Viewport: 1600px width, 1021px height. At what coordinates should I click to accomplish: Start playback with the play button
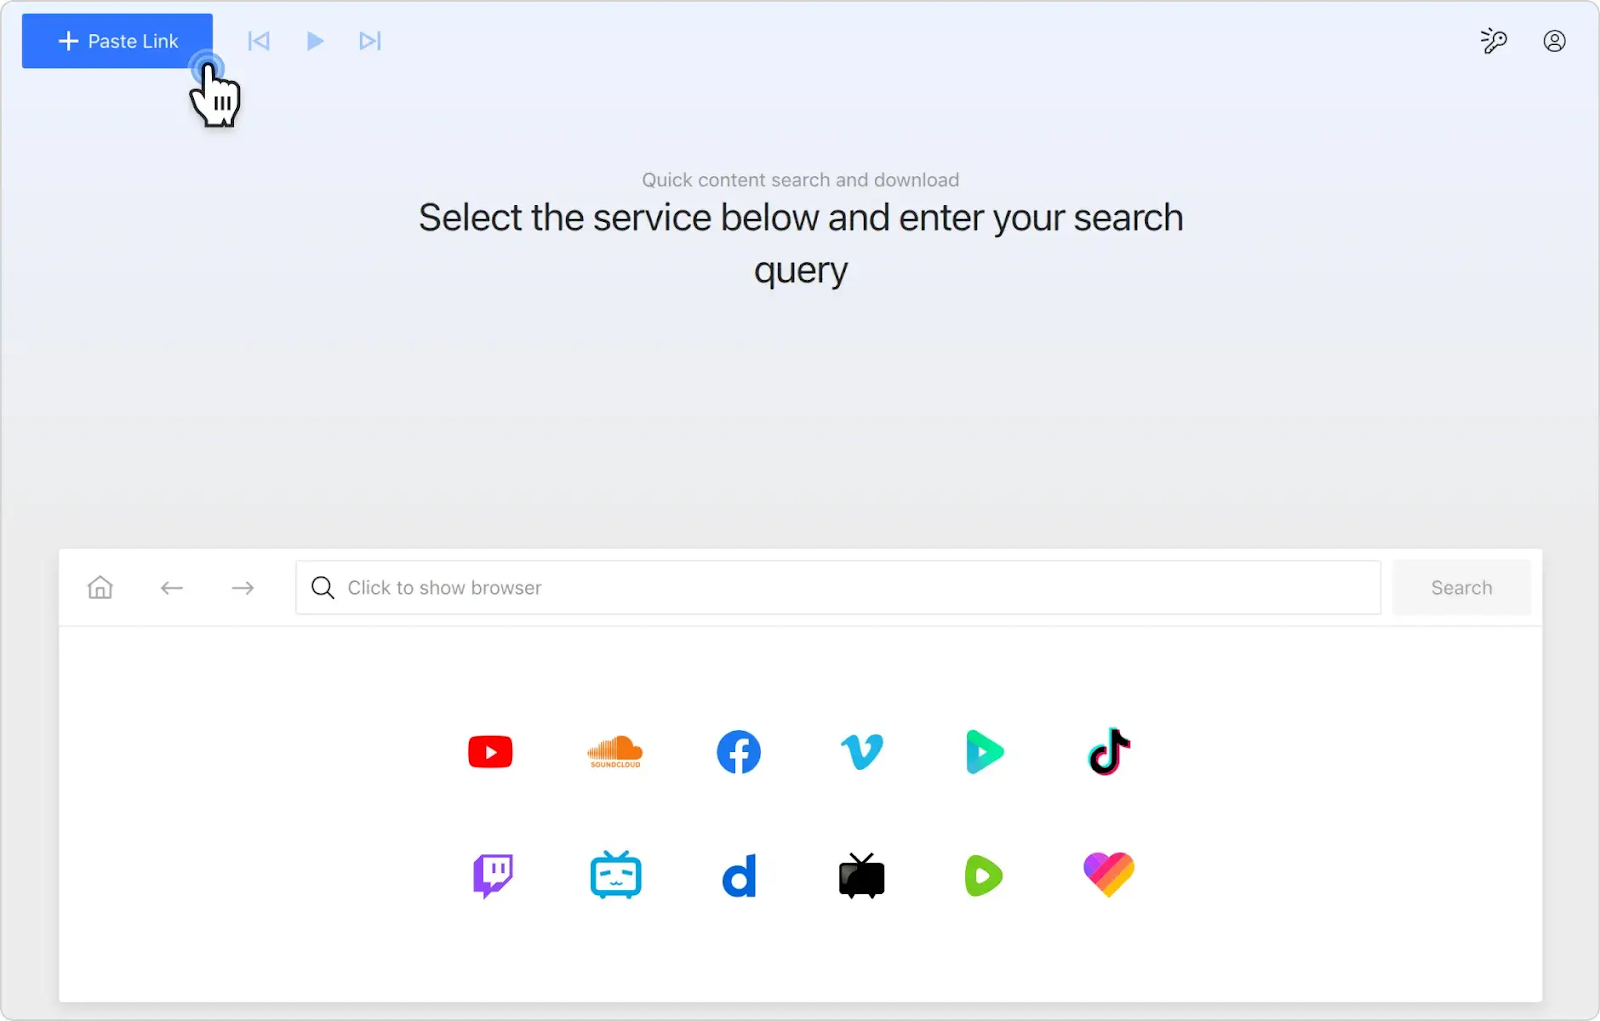pos(315,41)
